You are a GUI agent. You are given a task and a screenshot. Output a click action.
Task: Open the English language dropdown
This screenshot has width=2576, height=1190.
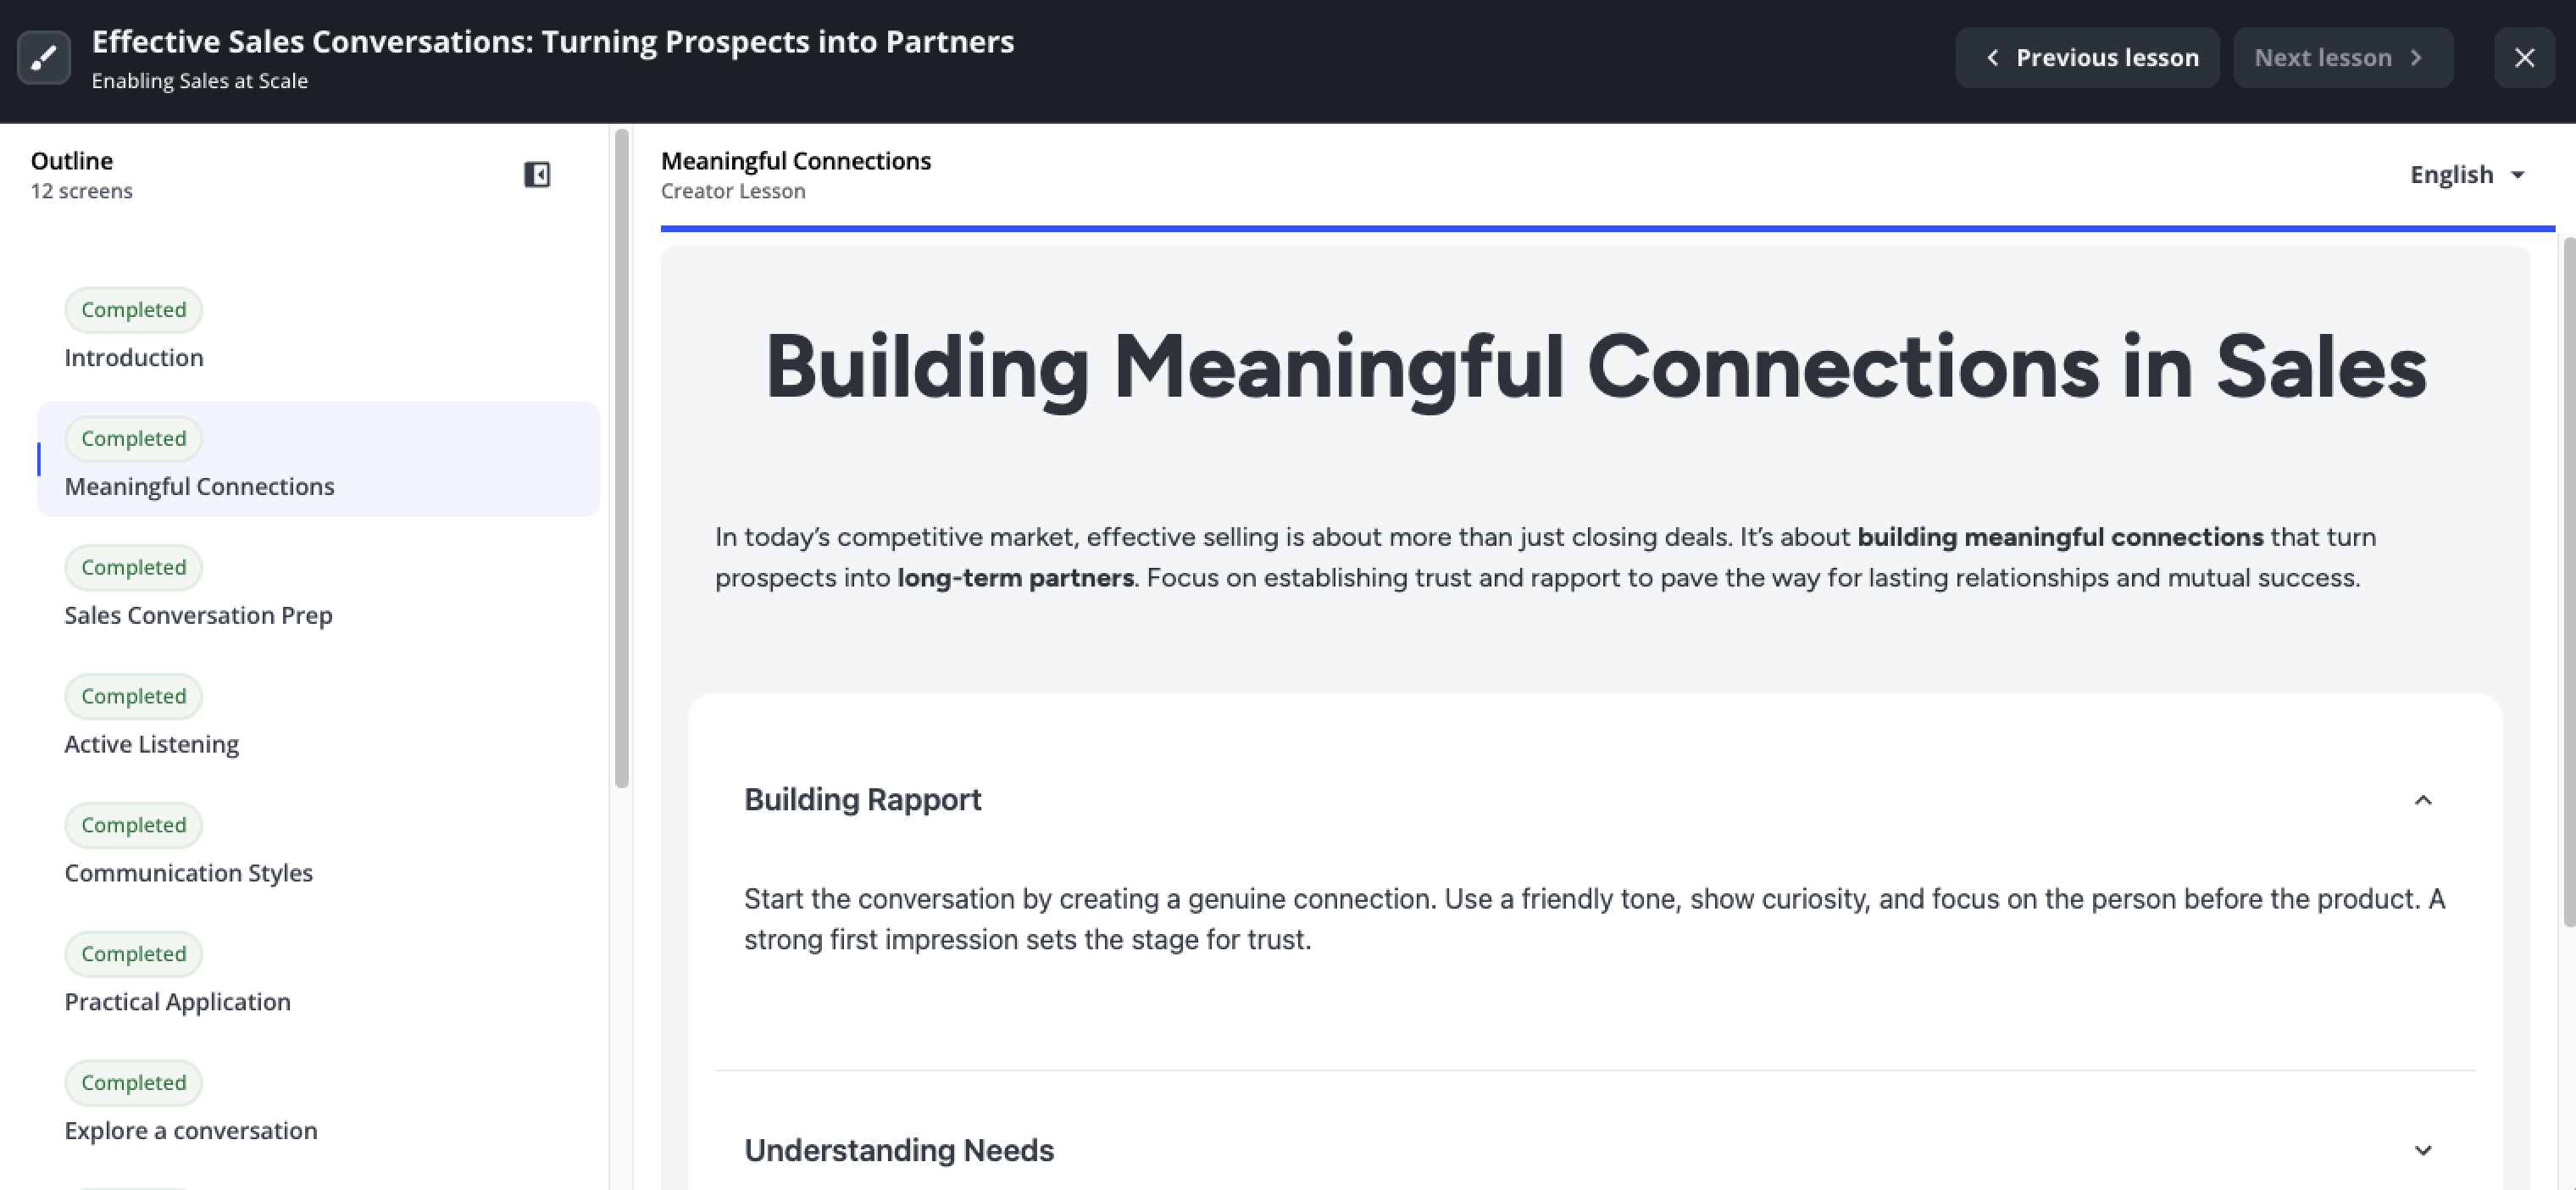pyautogui.click(x=2466, y=175)
